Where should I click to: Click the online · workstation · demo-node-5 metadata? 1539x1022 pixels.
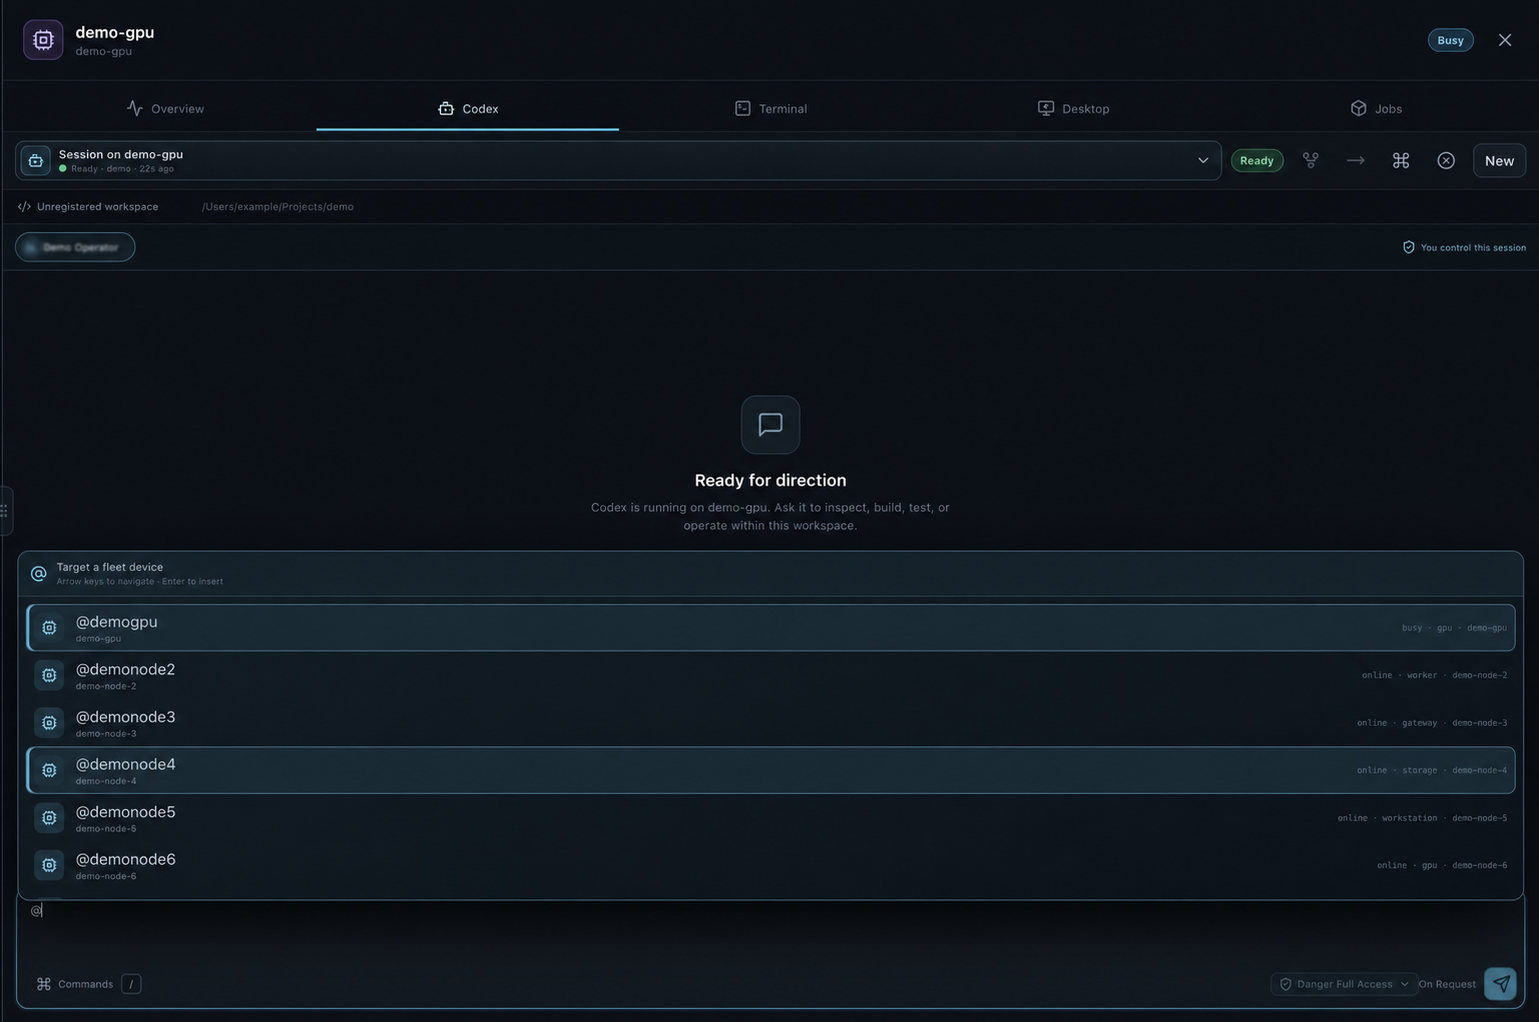tap(1422, 818)
